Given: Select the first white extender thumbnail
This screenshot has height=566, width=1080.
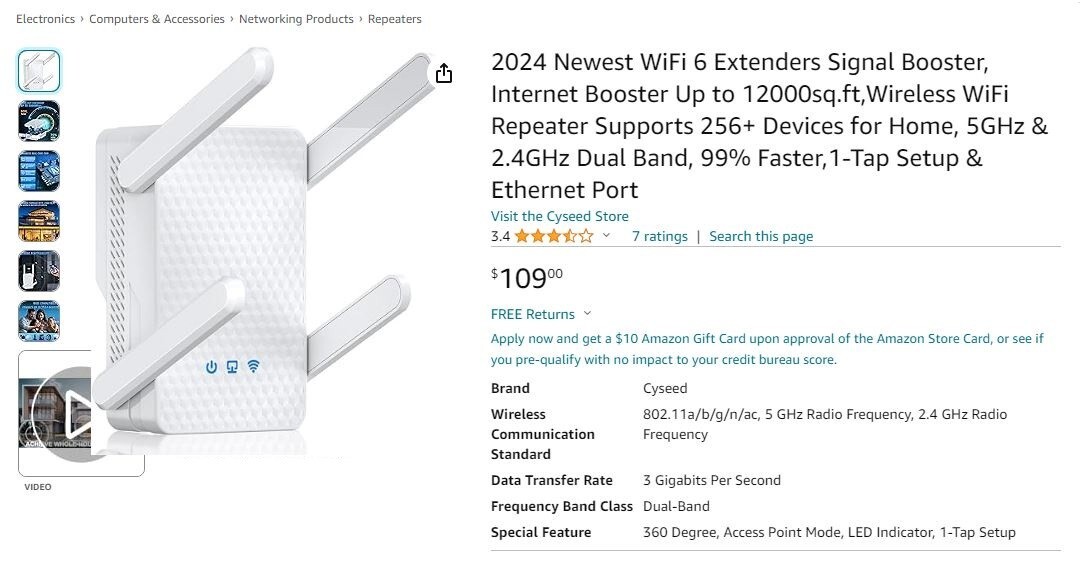Looking at the screenshot, I should pos(39,71).
